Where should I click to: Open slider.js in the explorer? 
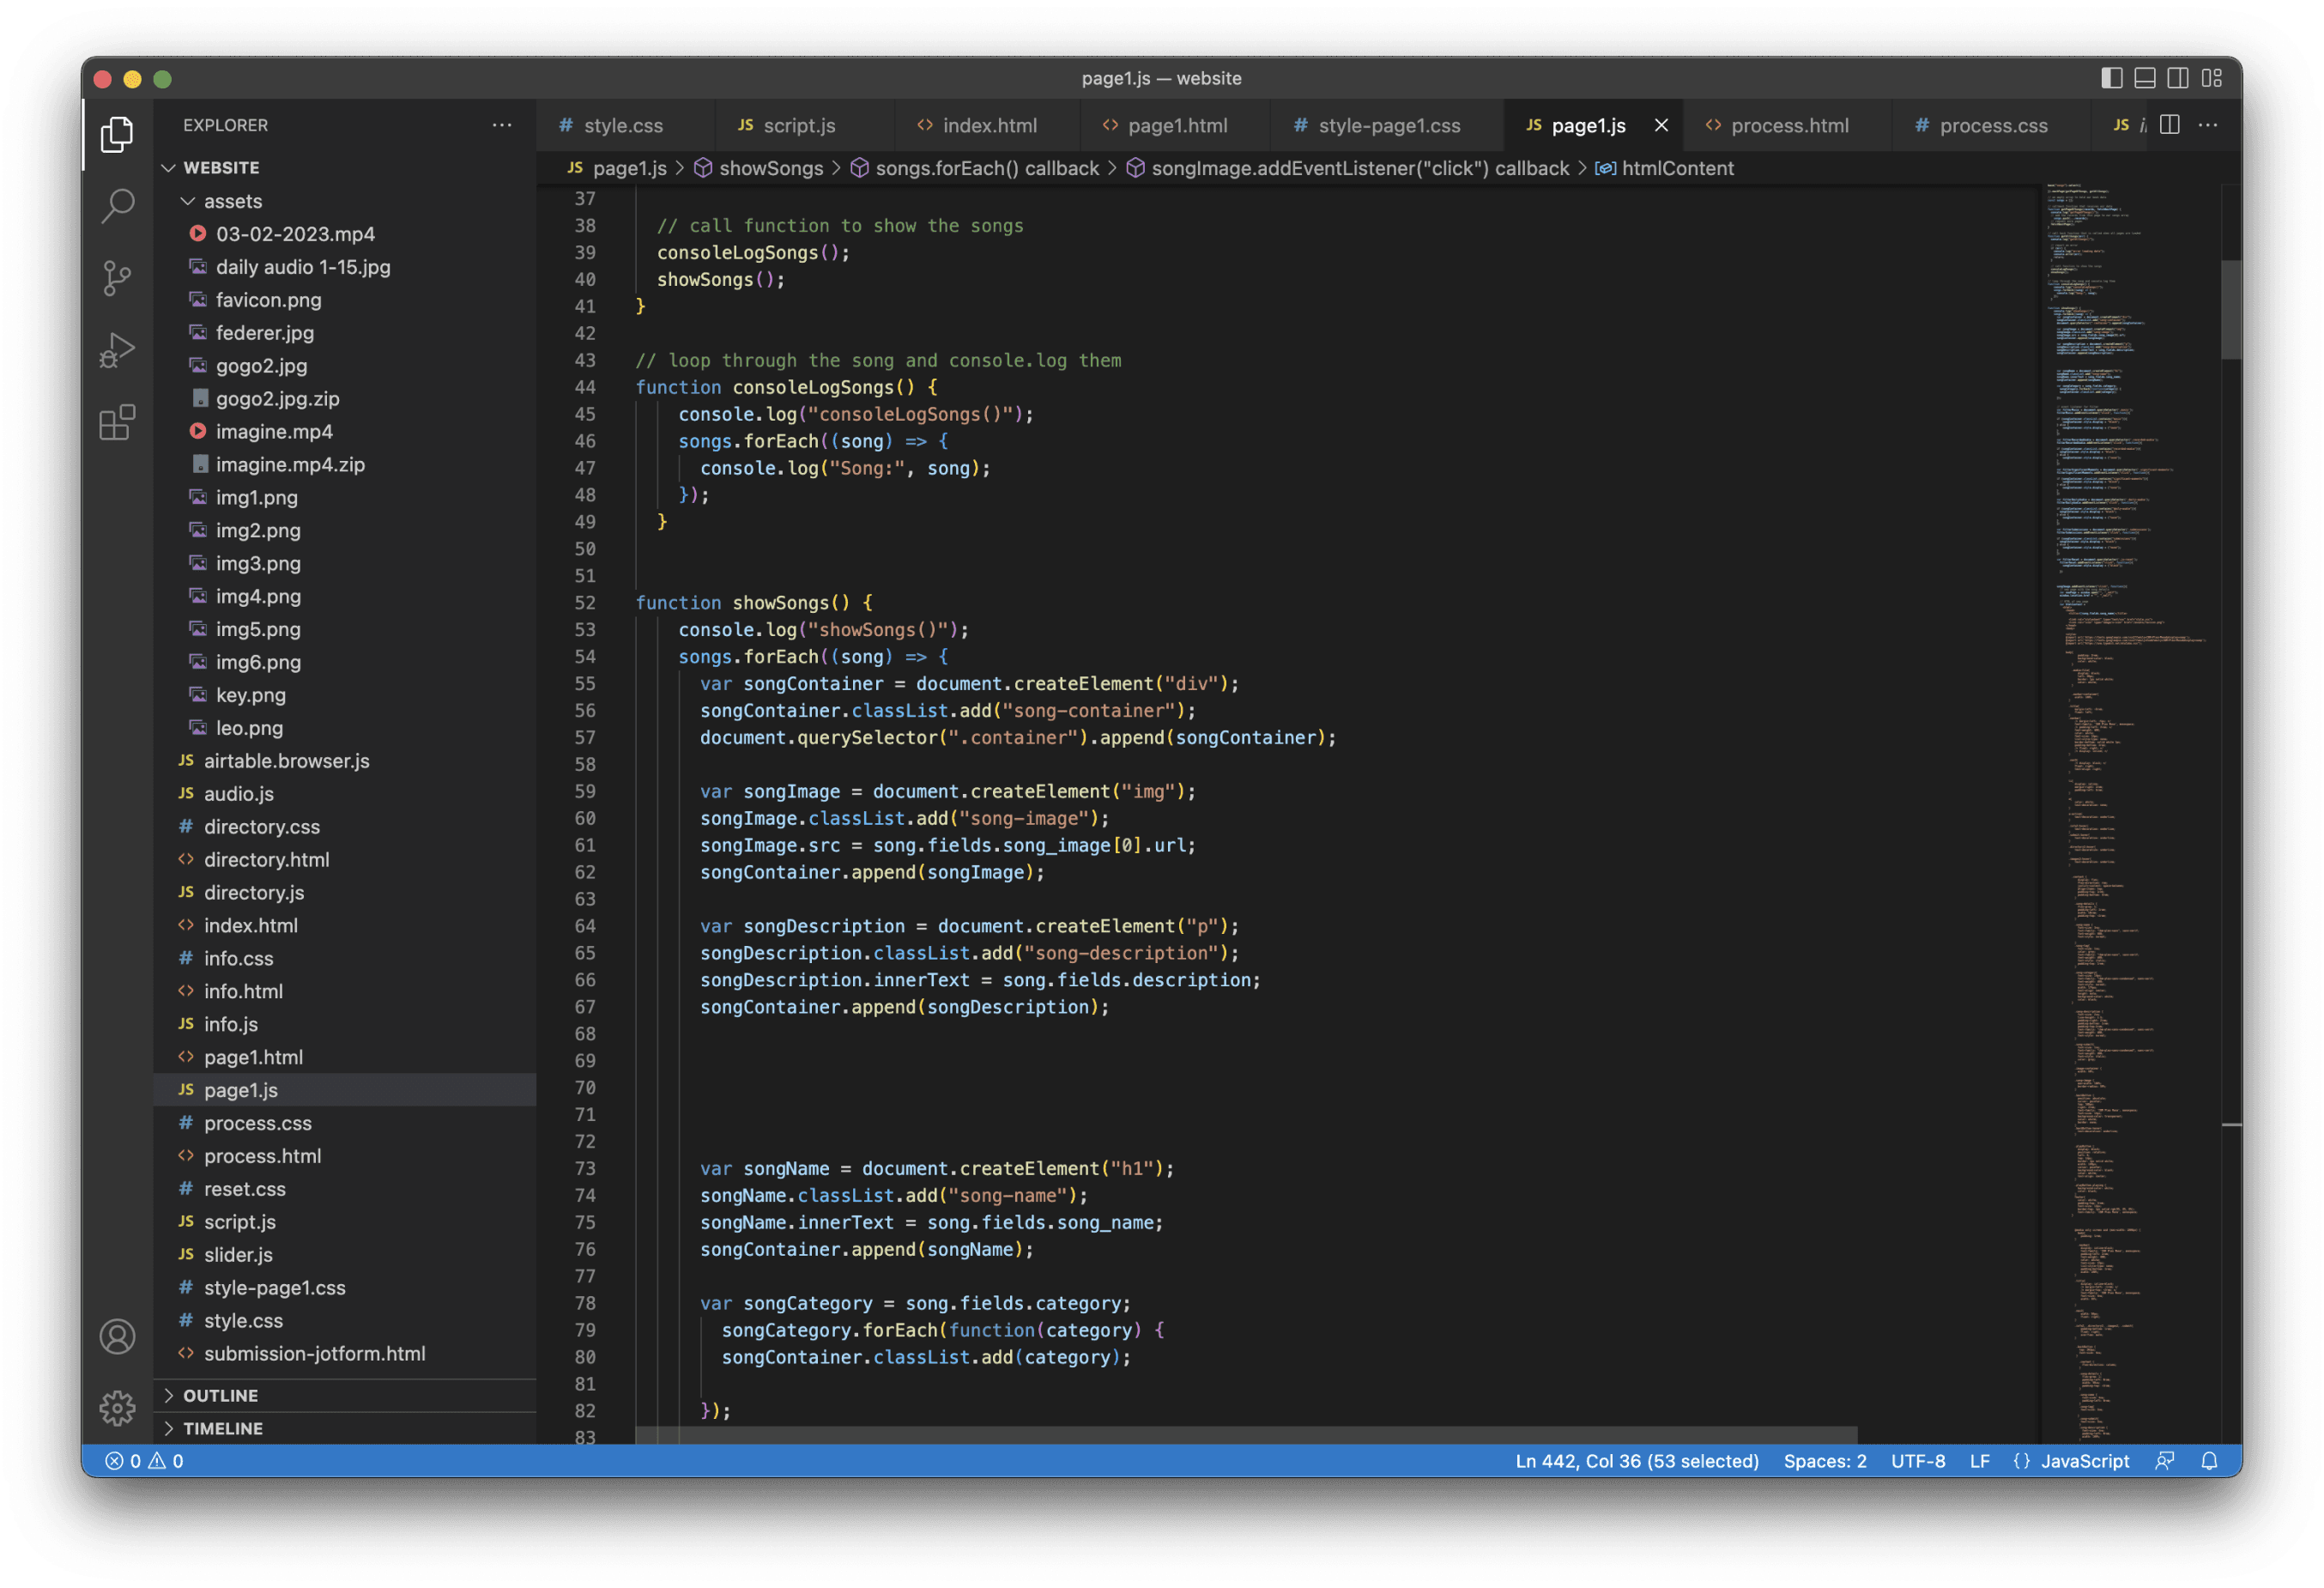tap(238, 1254)
